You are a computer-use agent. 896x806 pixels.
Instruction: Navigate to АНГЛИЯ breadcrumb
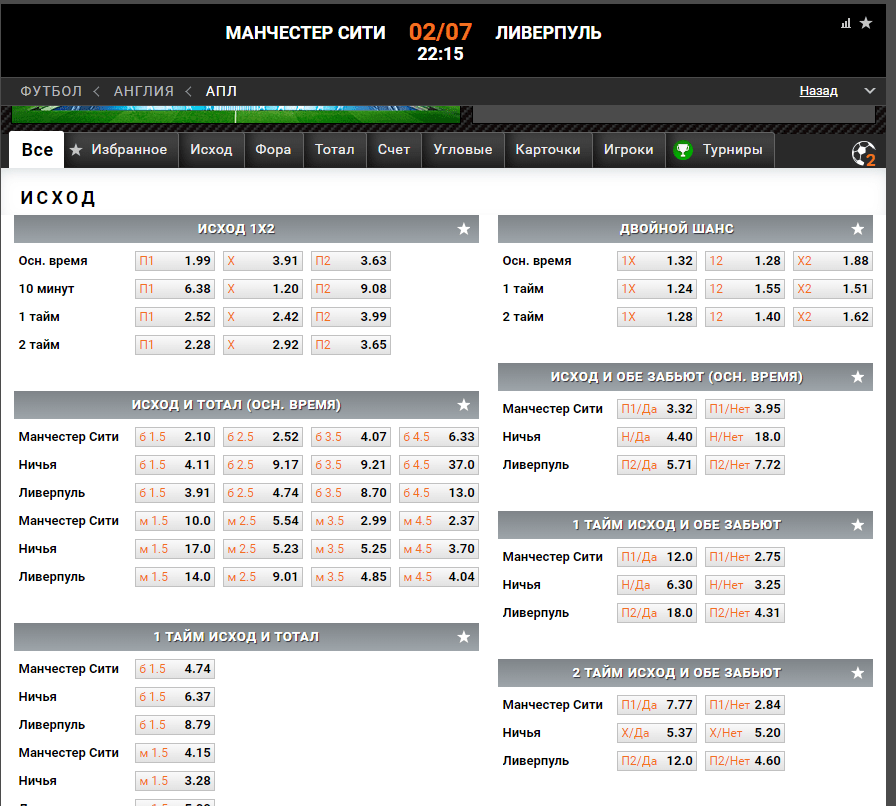(143, 91)
